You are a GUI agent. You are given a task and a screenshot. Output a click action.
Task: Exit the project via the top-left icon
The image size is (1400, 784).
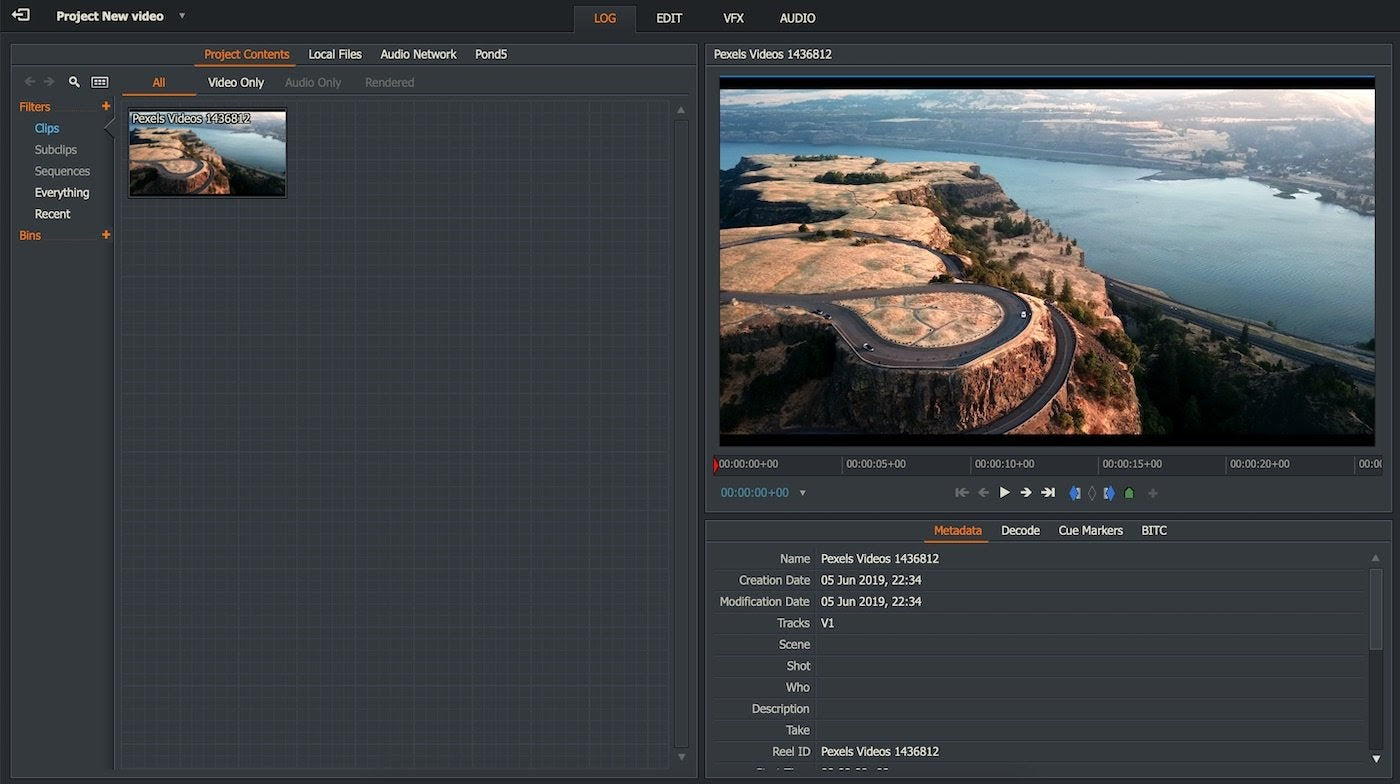click(x=19, y=15)
